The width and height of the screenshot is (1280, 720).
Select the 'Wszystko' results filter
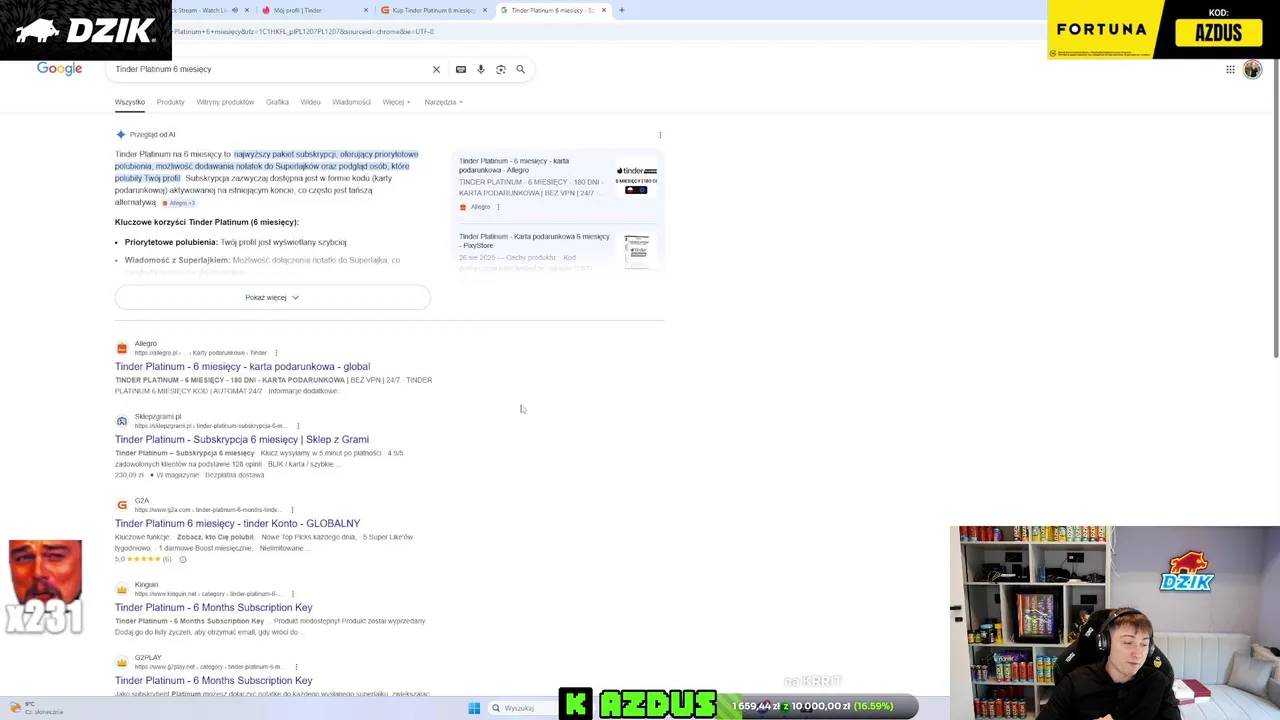click(x=130, y=102)
